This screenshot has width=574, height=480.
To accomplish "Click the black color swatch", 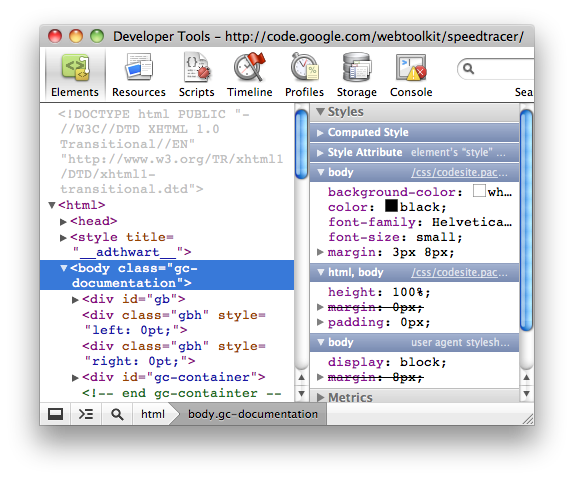I will point(391,205).
